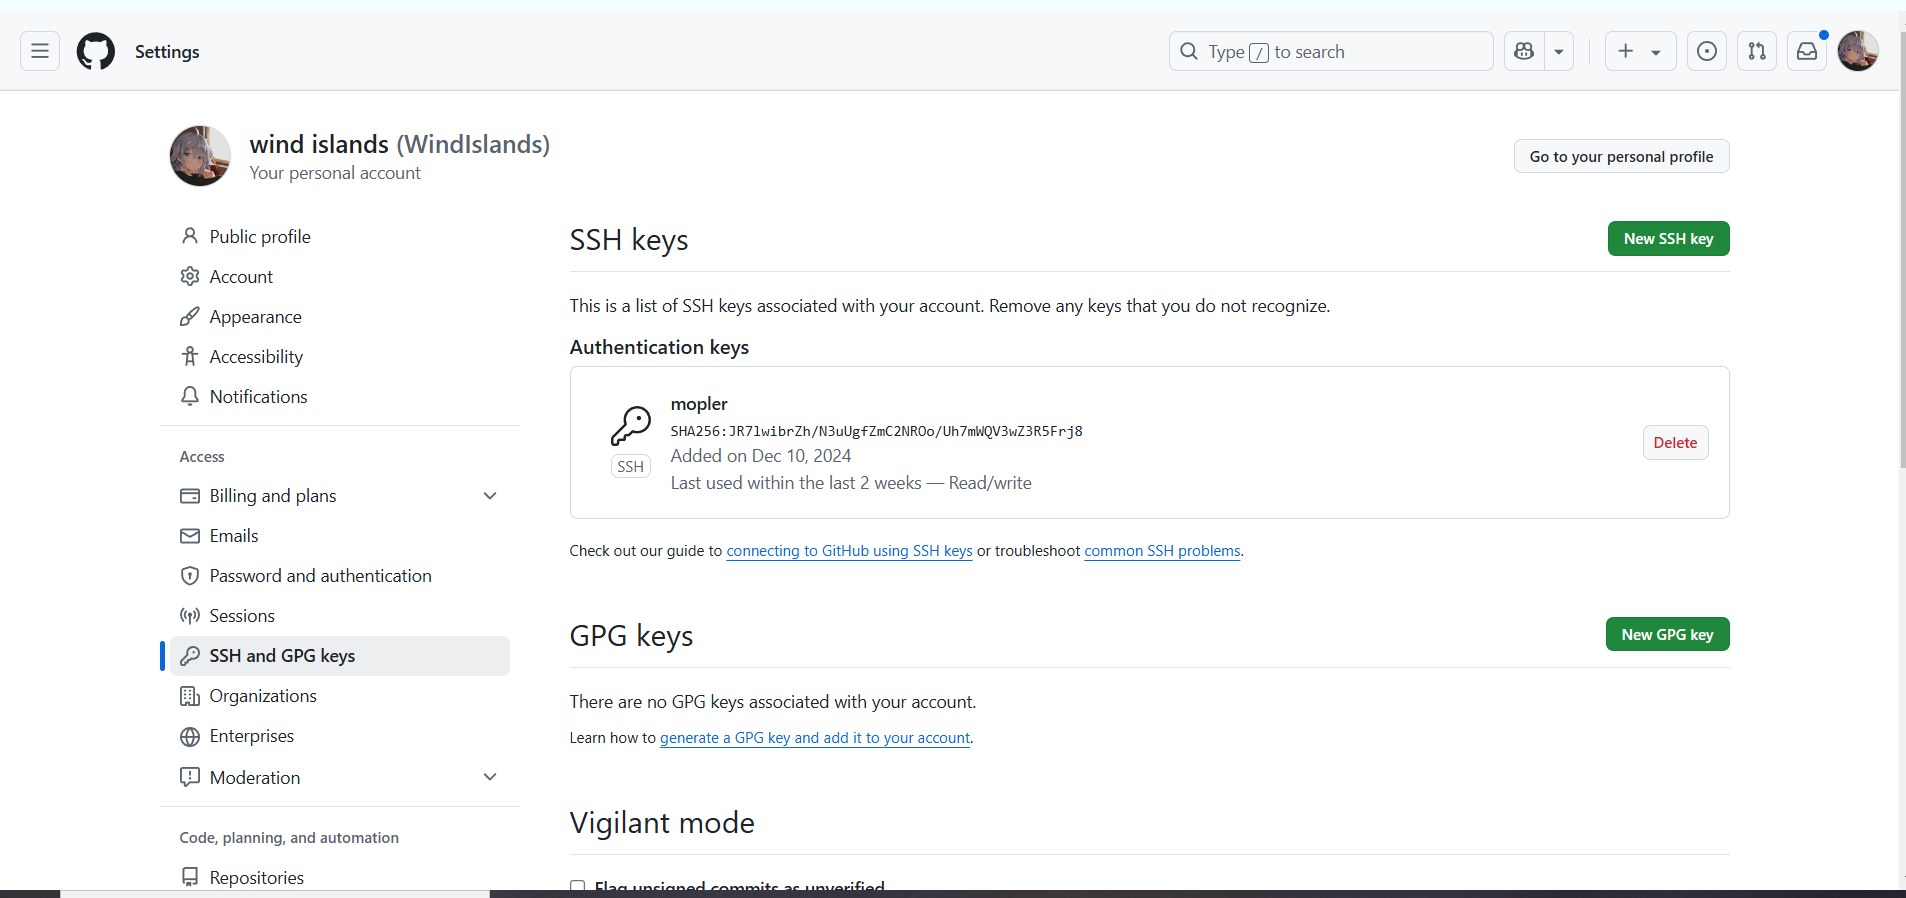This screenshot has height=898, width=1906.
Task: Go to Password and authentication settings
Action: tap(320, 576)
